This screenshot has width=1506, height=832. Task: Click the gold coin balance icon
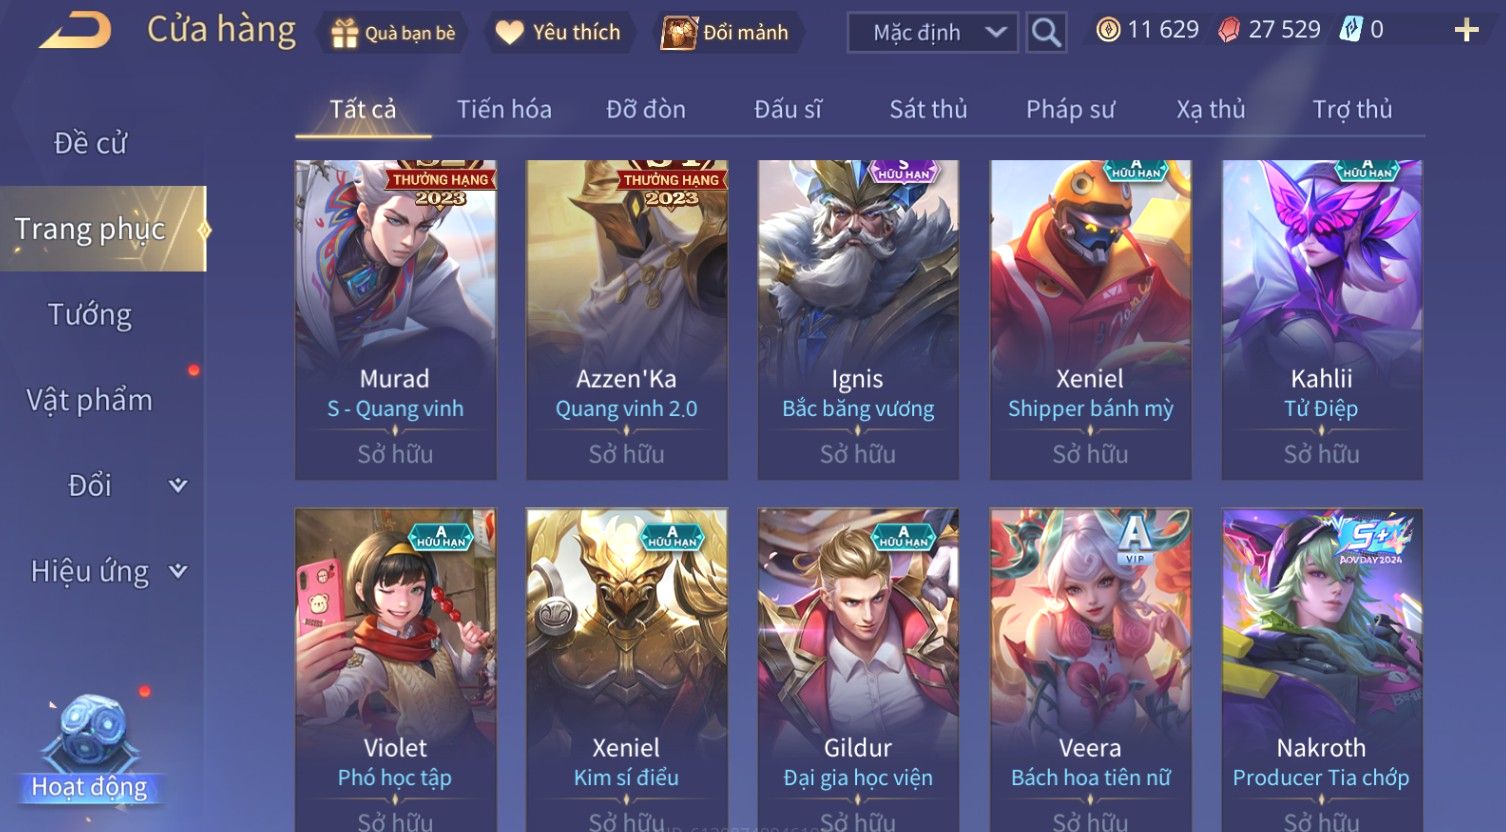[1108, 30]
